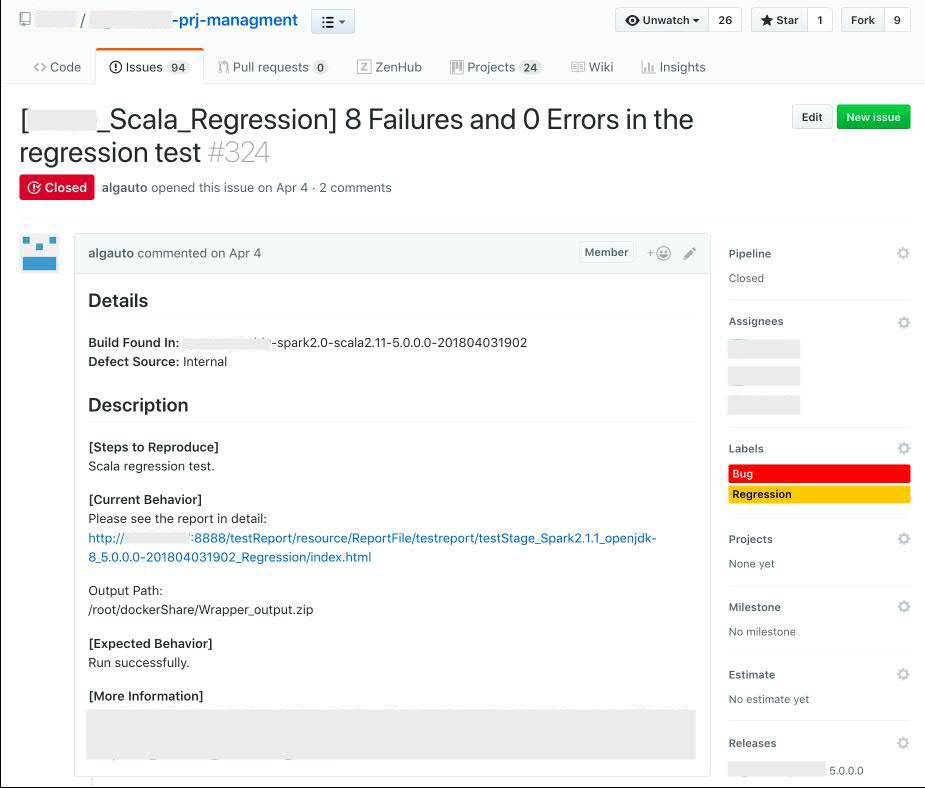This screenshot has height=788, width=925.
Task: Open the list view dropdown beside repo name
Action: [333, 21]
